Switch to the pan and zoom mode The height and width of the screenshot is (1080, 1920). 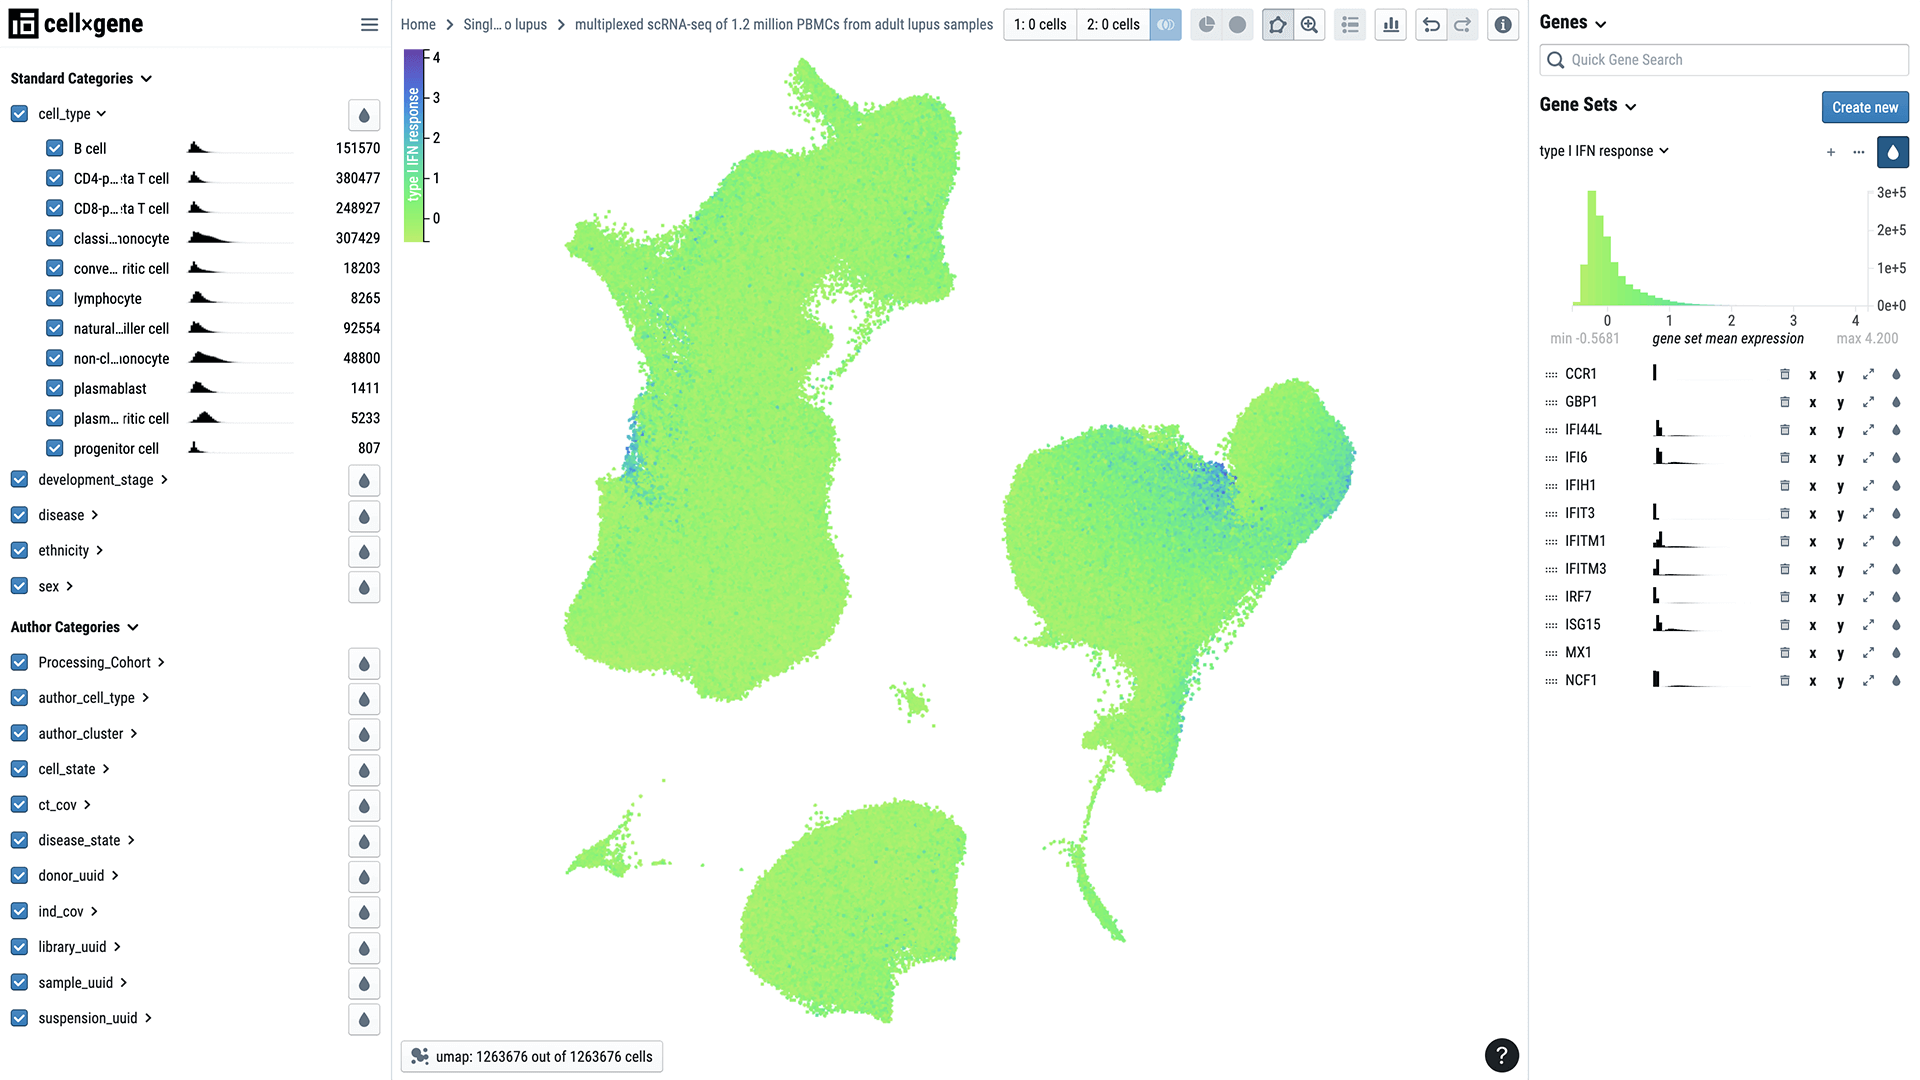(x=1309, y=24)
